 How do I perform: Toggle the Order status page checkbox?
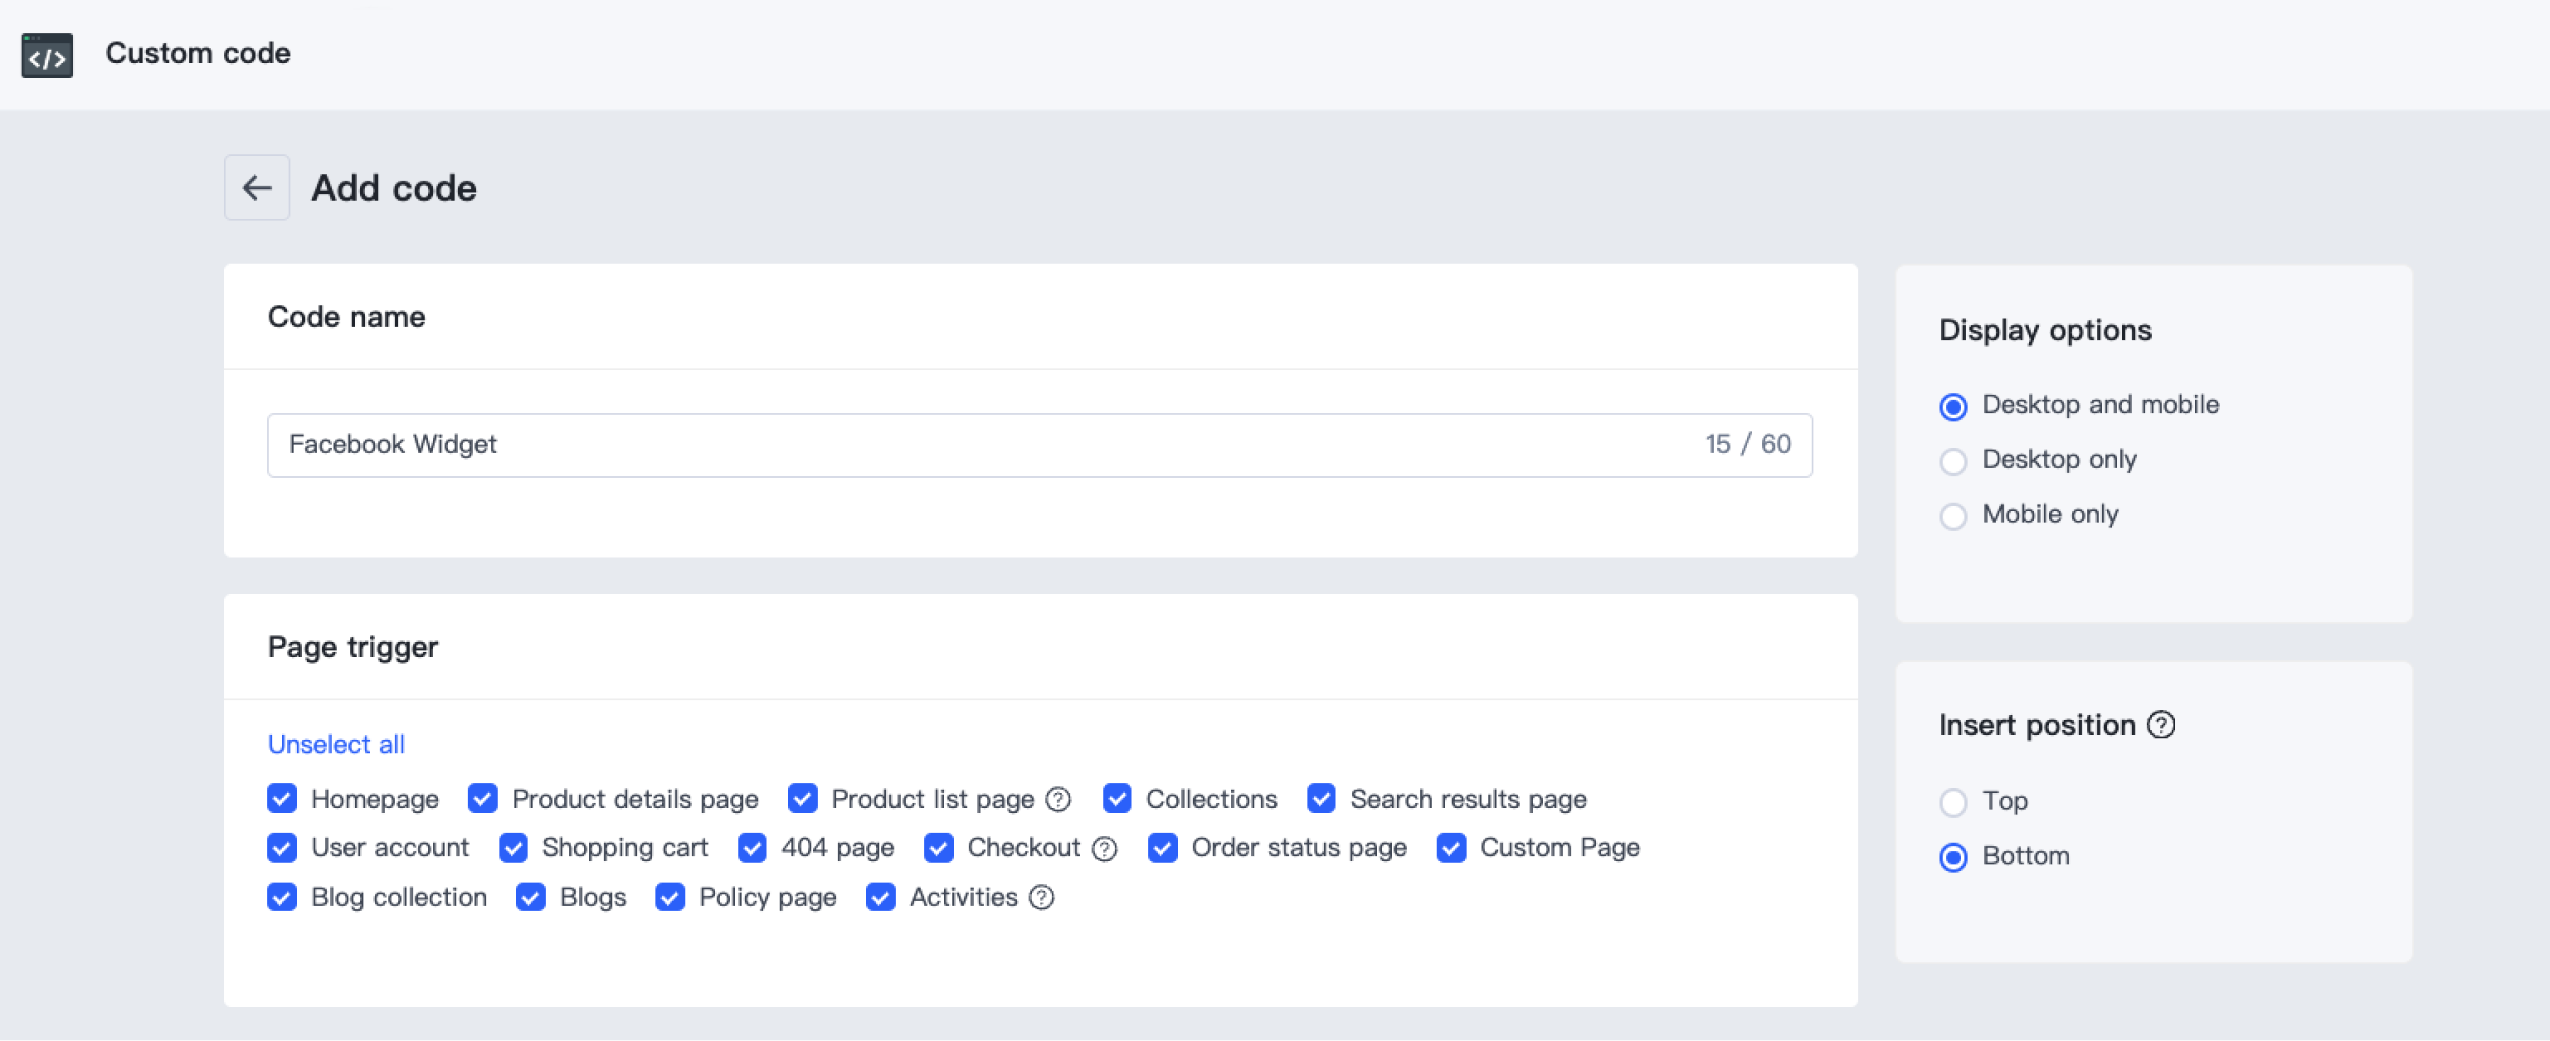1162,848
